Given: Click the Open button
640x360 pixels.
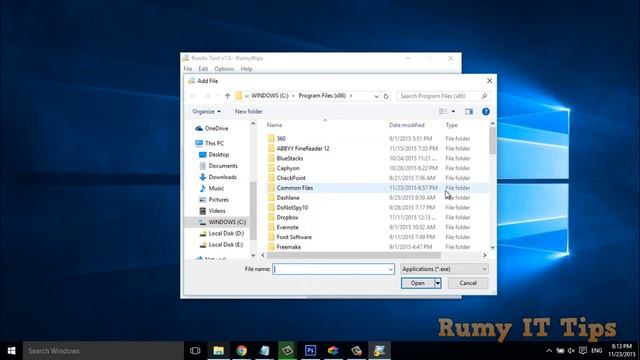Looking at the screenshot, I should (418, 283).
